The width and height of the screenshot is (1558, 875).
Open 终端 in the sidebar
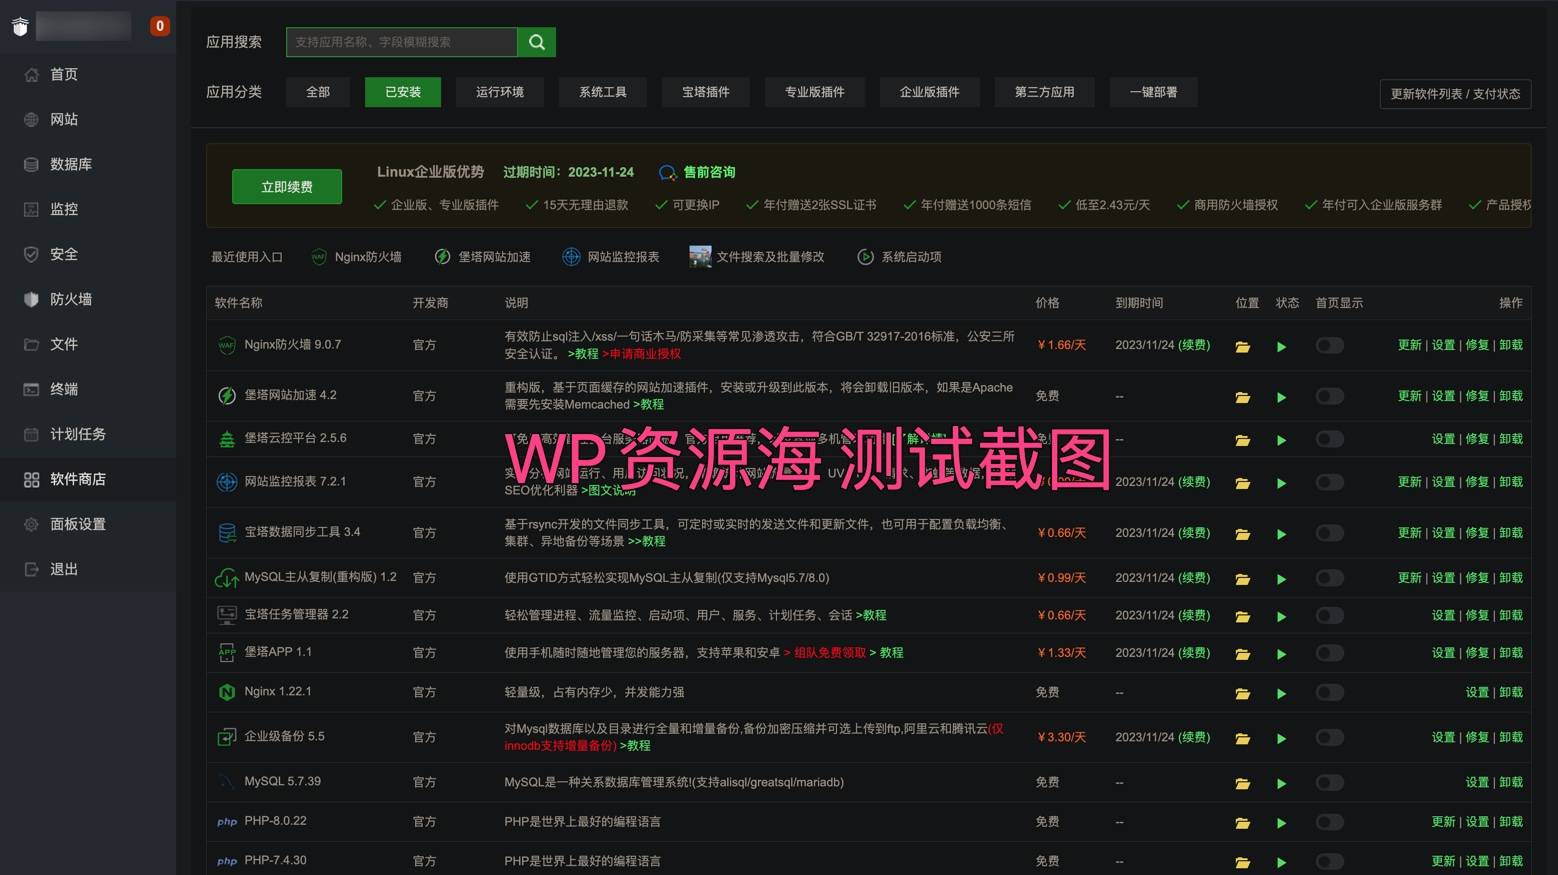pos(64,389)
